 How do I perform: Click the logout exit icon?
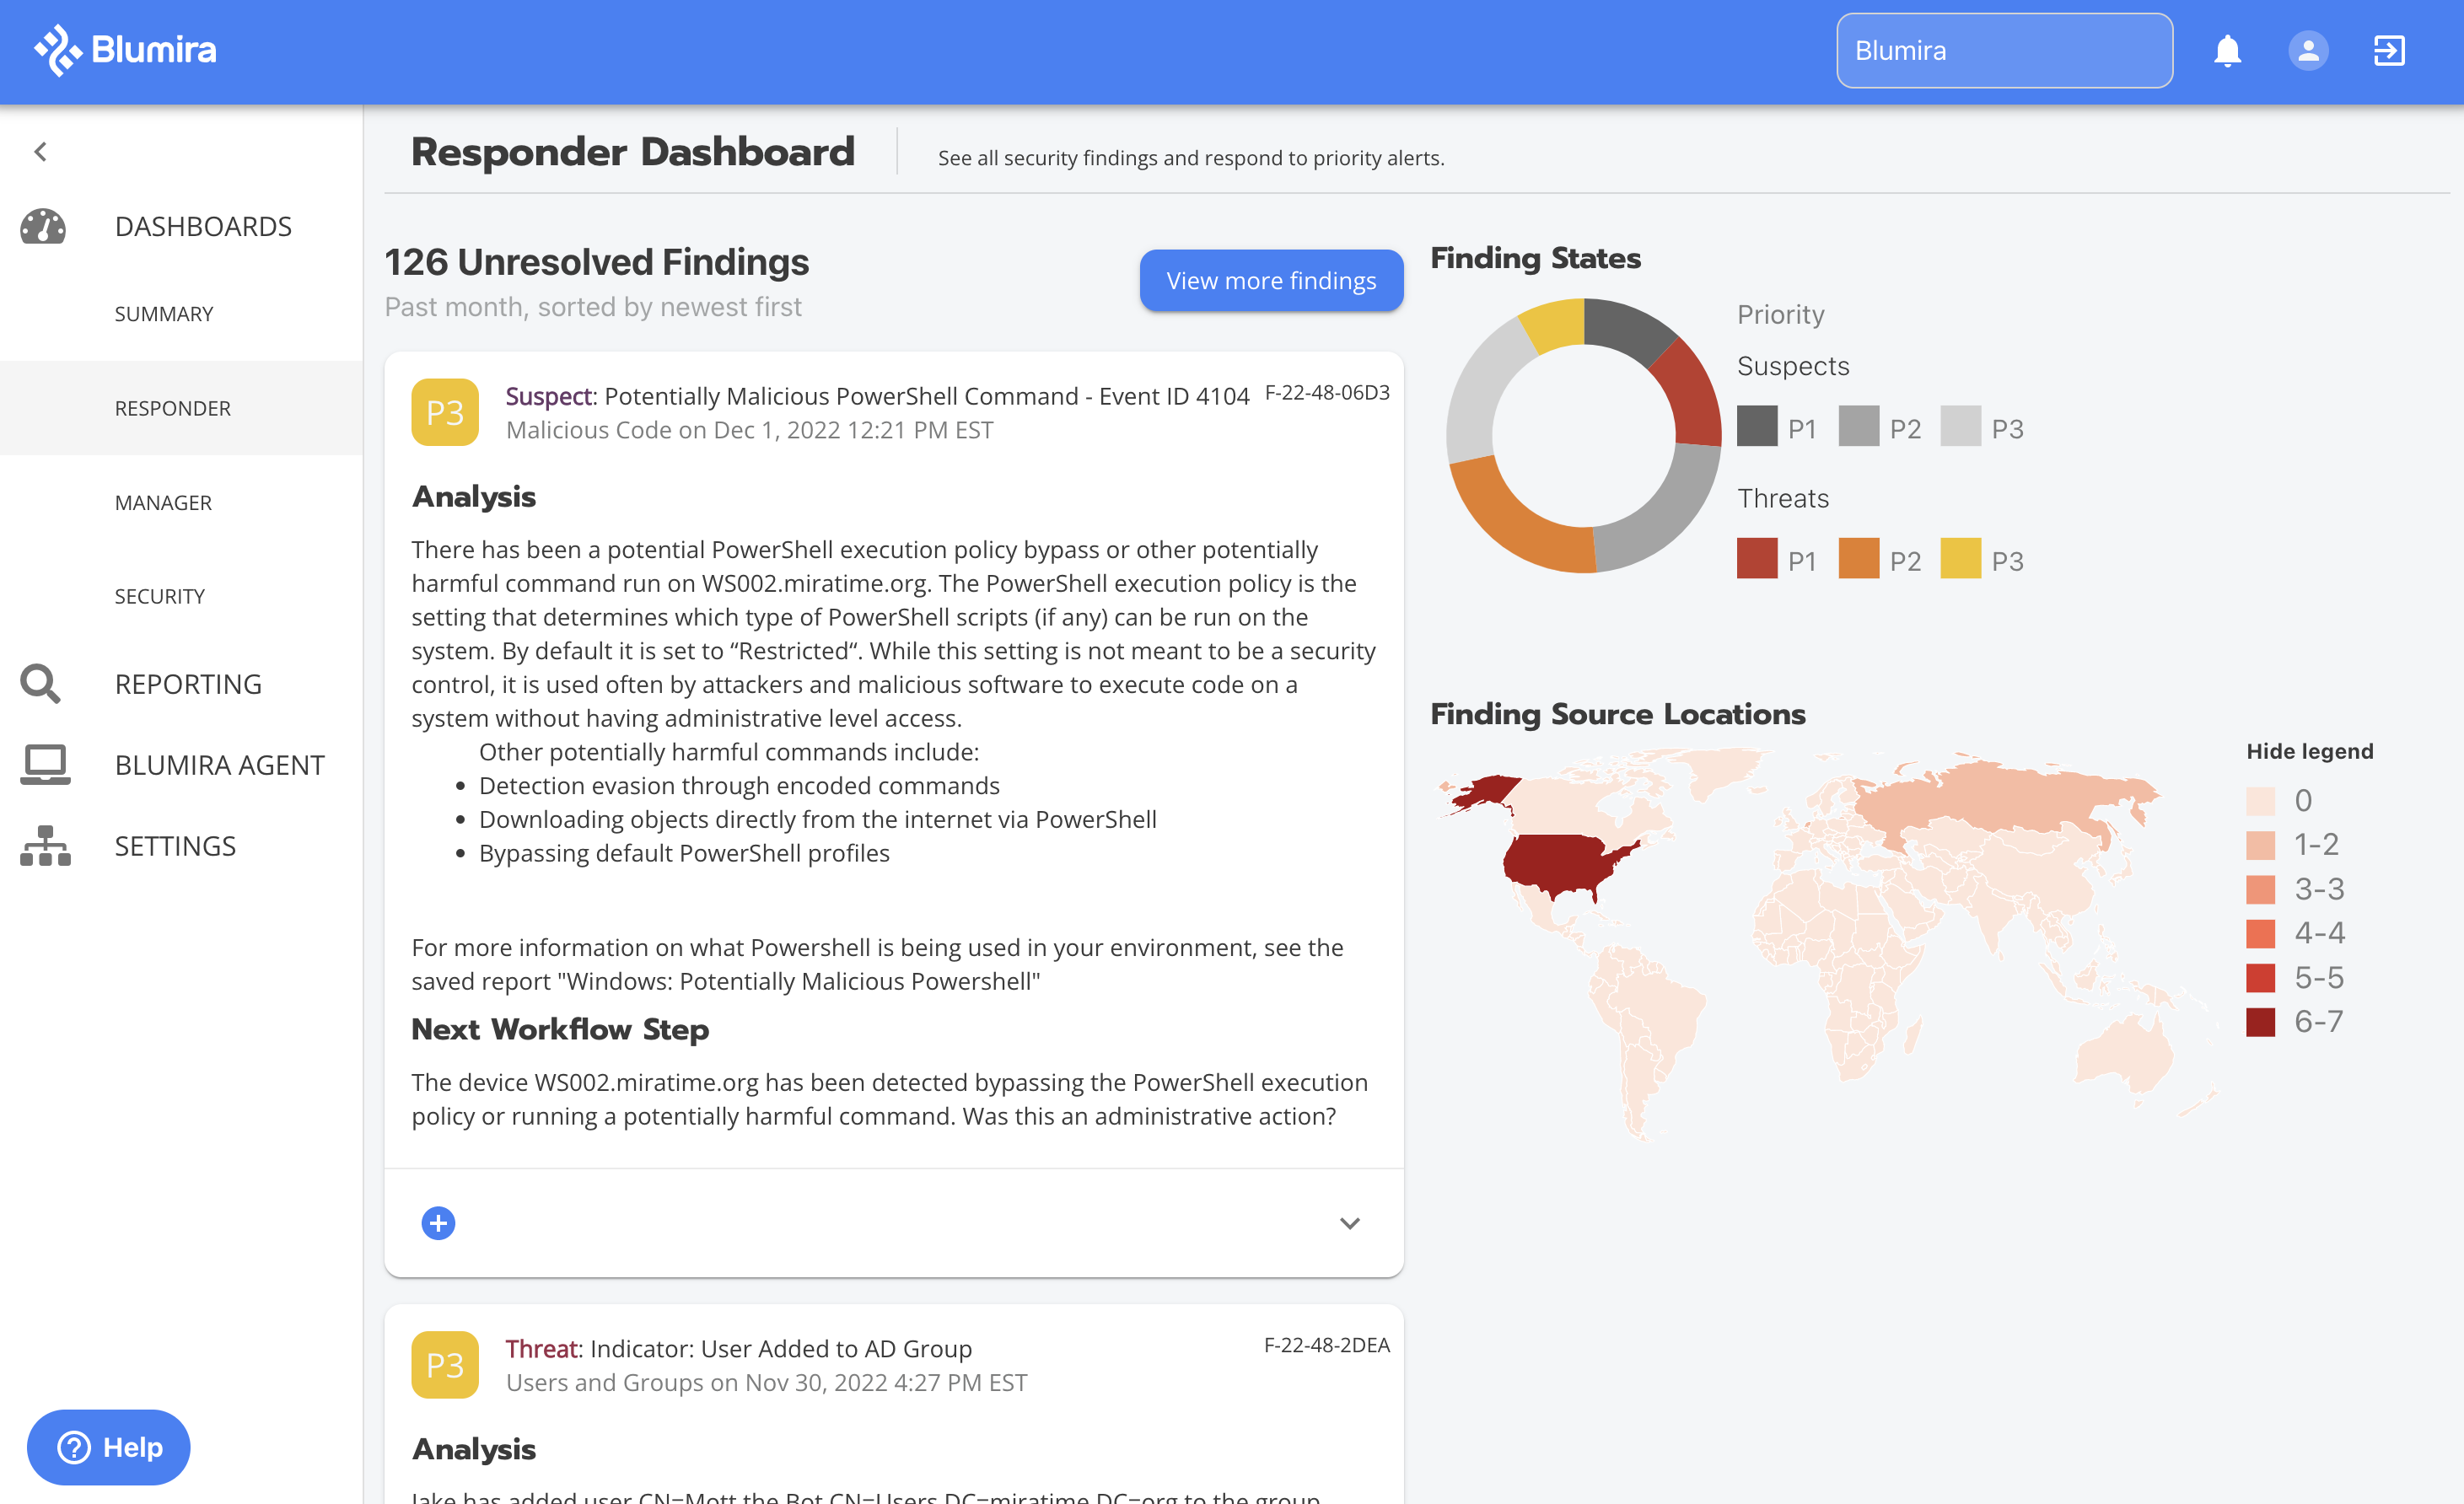tap(2388, 50)
